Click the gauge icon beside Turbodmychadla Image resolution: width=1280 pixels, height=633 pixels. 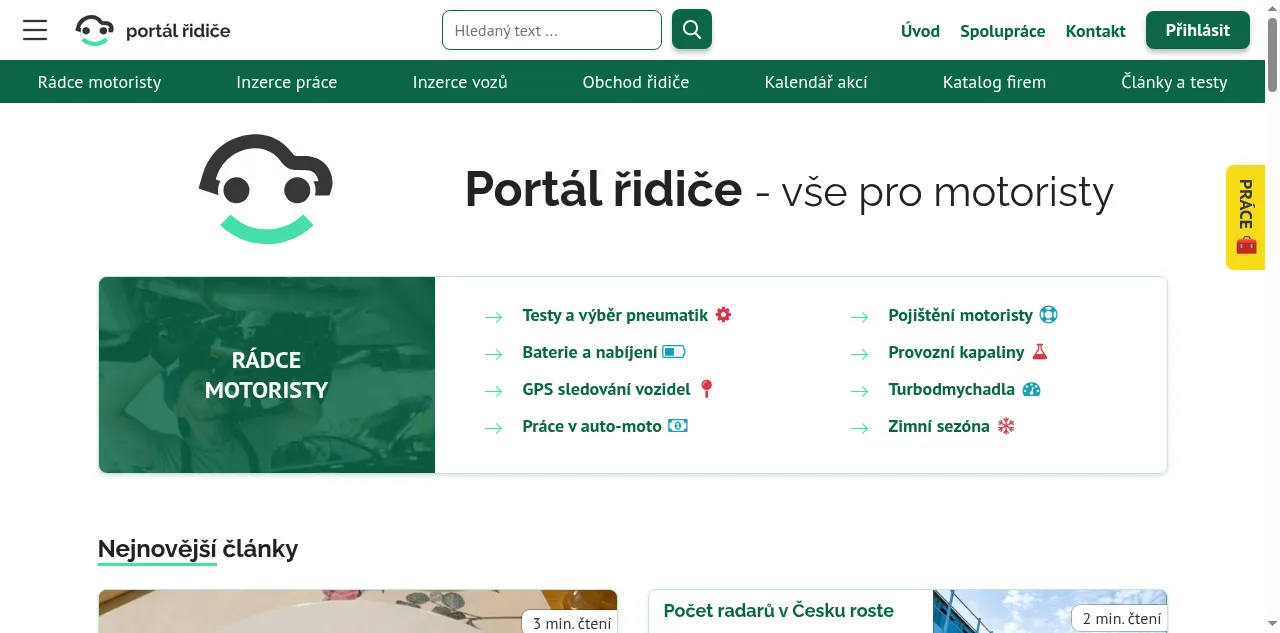coord(1032,389)
